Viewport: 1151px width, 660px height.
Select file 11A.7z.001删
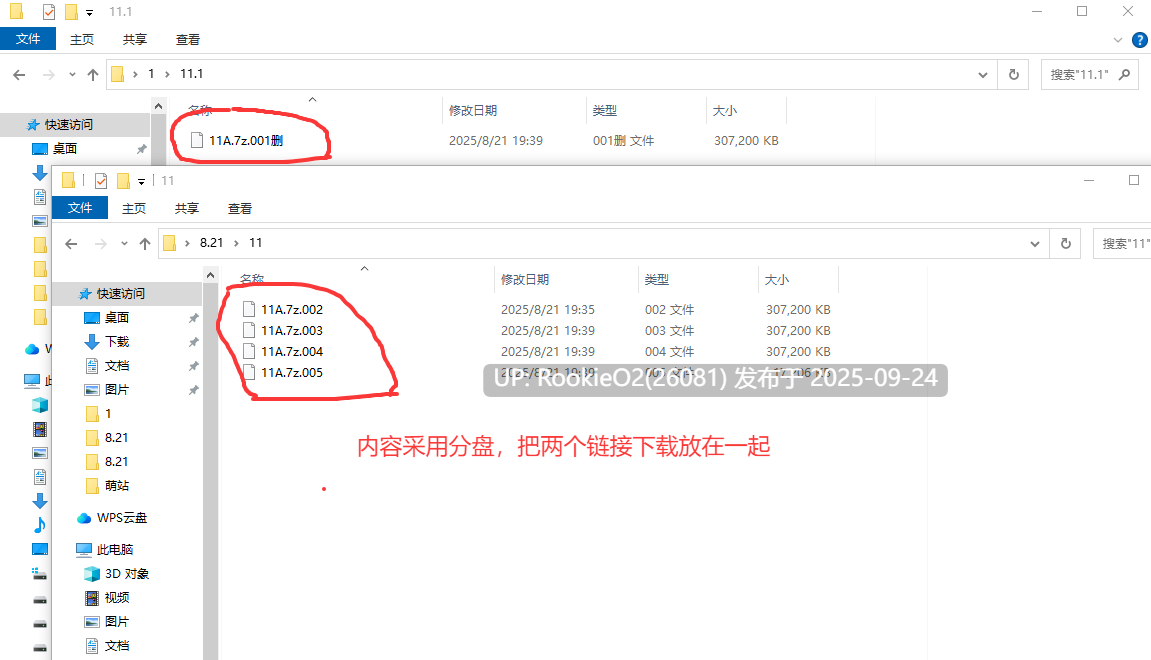[246, 140]
